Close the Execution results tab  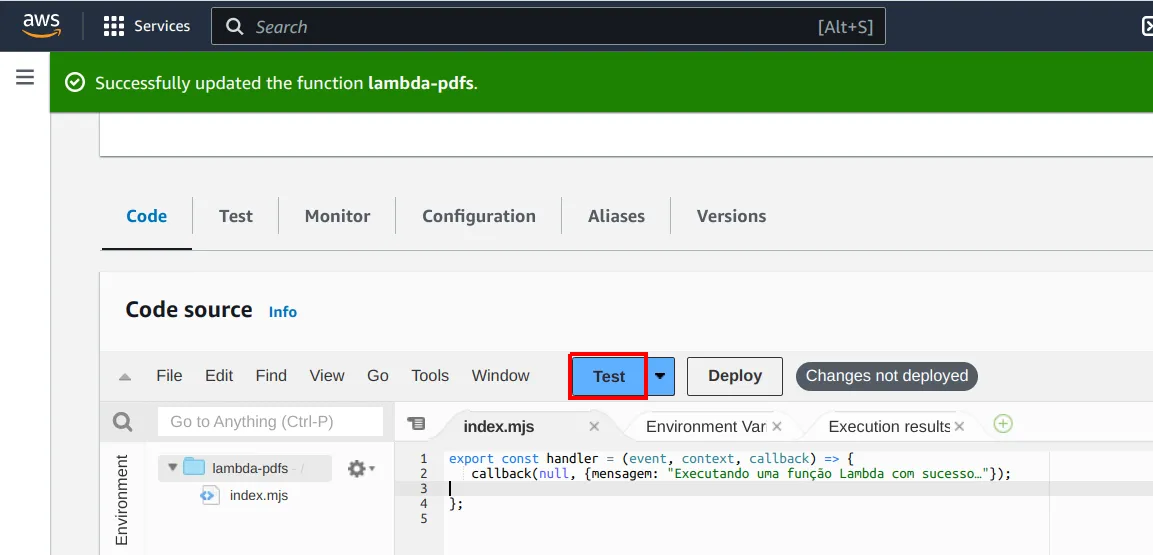pos(959,426)
